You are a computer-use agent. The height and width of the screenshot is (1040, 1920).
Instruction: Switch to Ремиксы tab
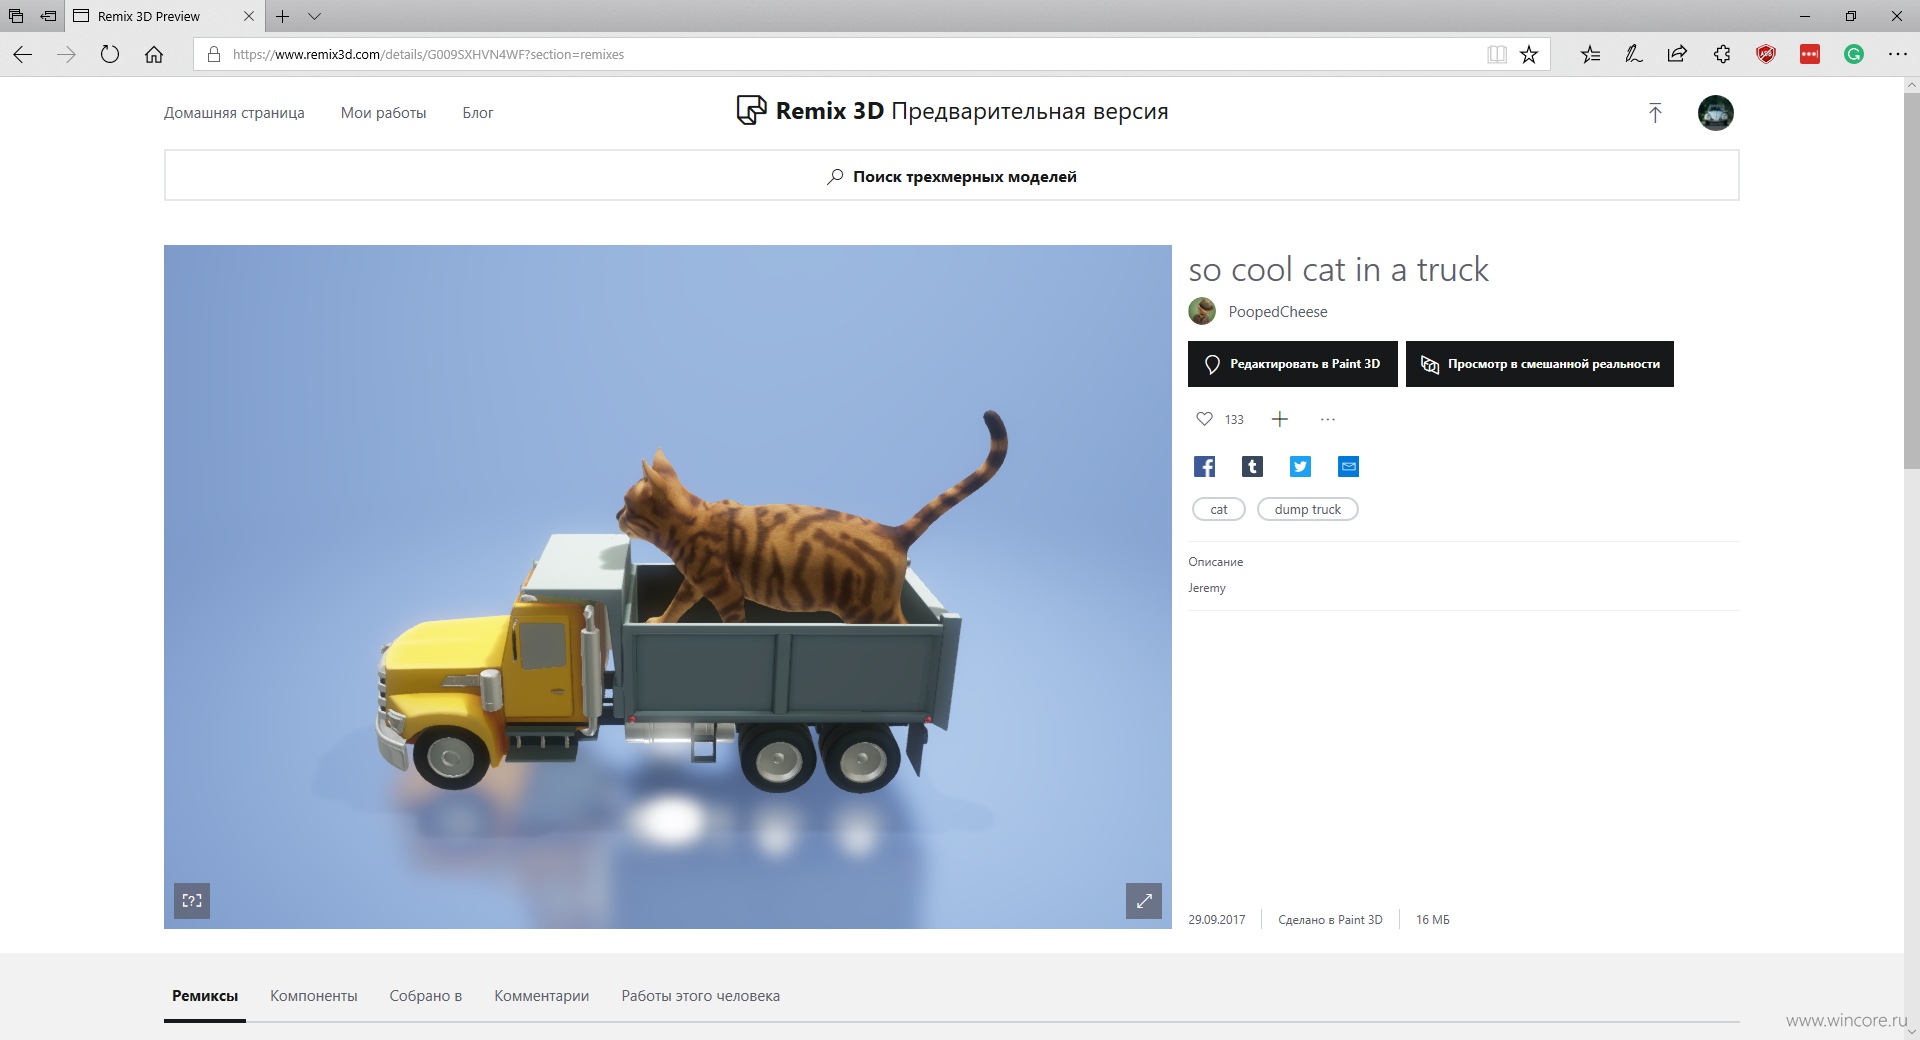tap(205, 996)
